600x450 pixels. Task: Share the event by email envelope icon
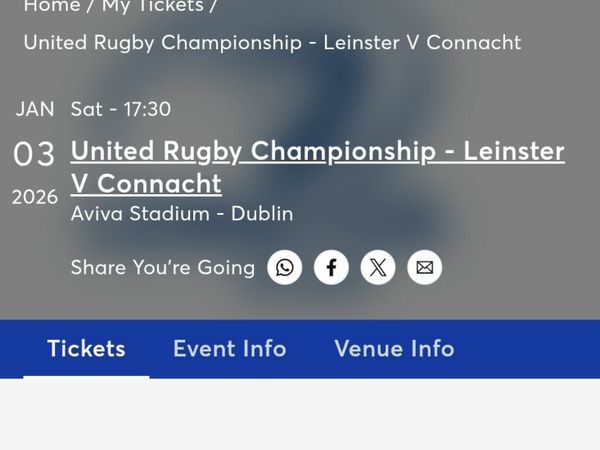tap(424, 268)
